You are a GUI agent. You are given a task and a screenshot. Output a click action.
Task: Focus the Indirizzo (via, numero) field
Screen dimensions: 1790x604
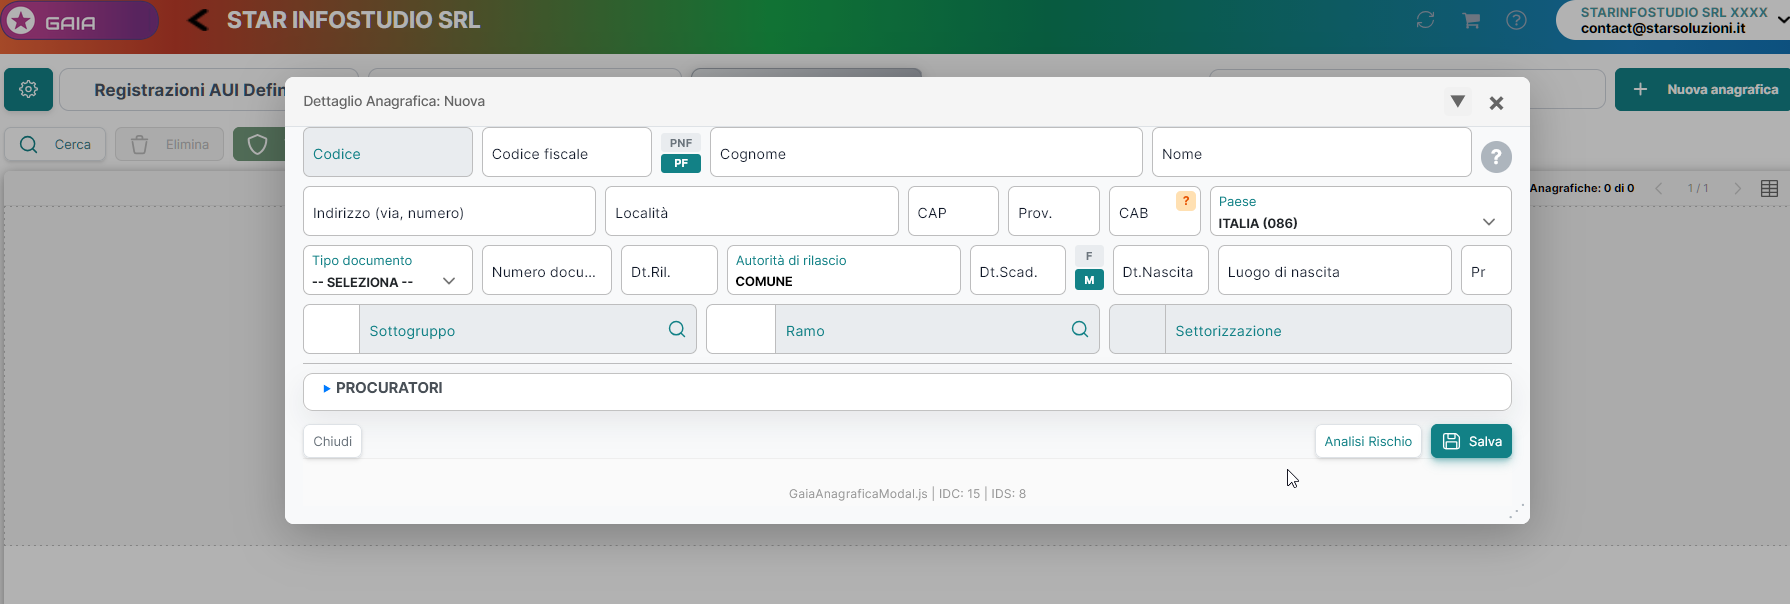449,211
